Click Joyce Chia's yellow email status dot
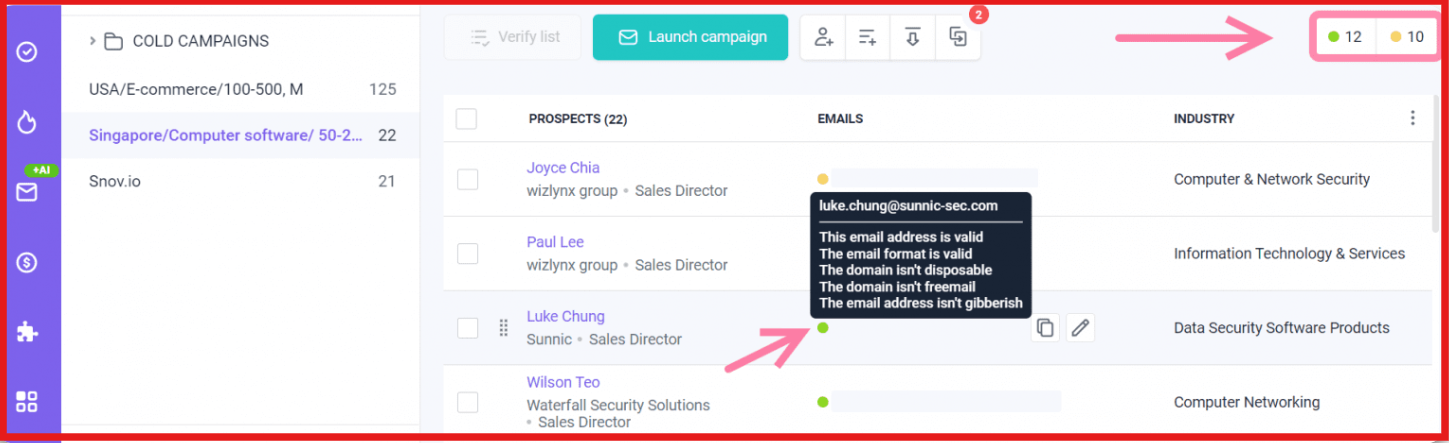Viewport: 1449px width, 443px height. click(822, 179)
